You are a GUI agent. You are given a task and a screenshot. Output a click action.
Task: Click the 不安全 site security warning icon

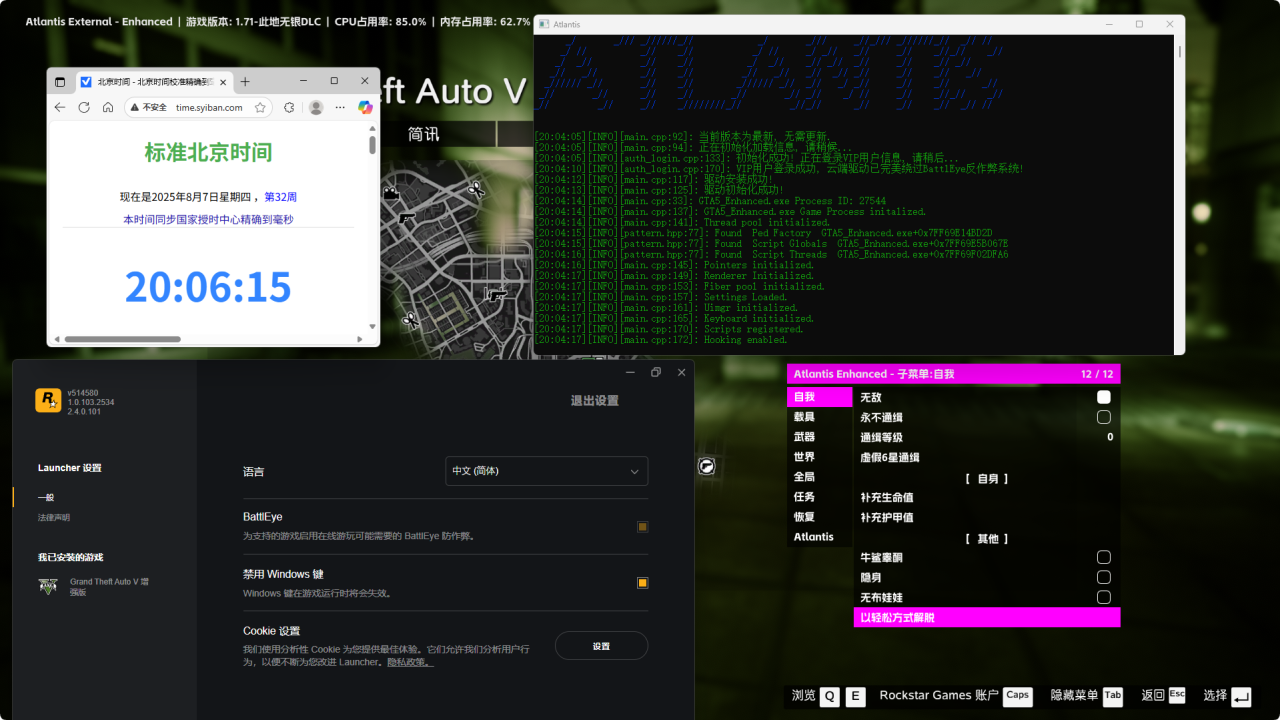coord(134,107)
